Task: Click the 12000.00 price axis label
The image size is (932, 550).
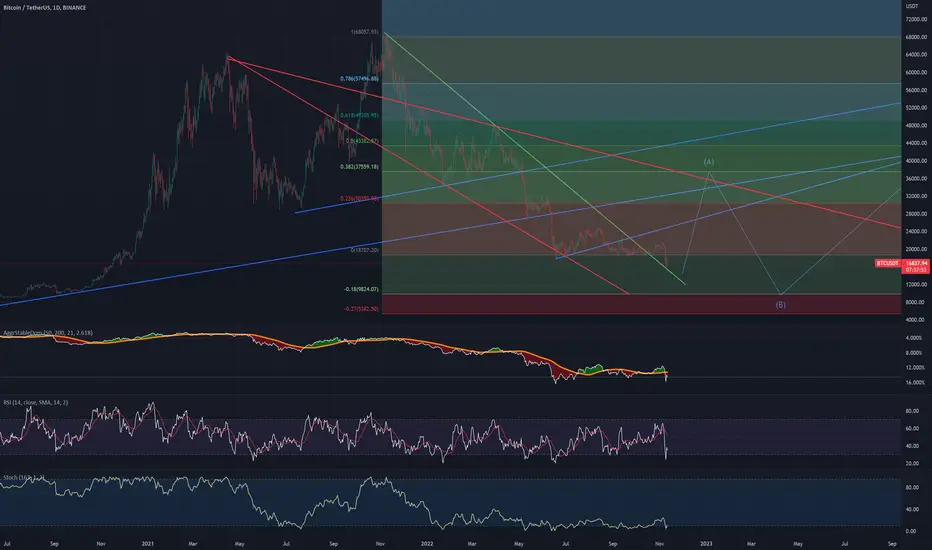Action: click(x=916, y=284)
